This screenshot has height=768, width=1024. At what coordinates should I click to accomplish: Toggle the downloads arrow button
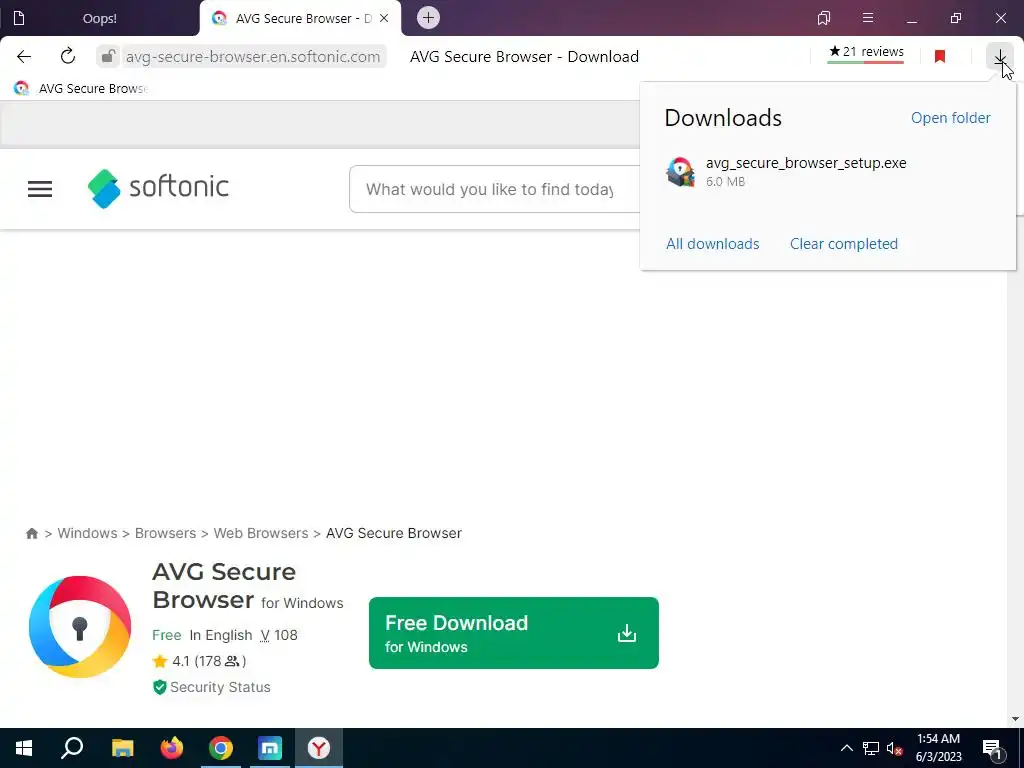click(1000, 56)
